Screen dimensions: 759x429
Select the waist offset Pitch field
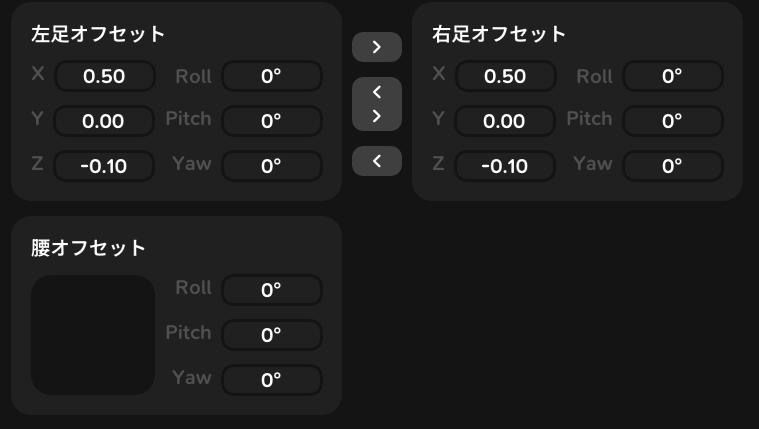click(x=271, y=335)
